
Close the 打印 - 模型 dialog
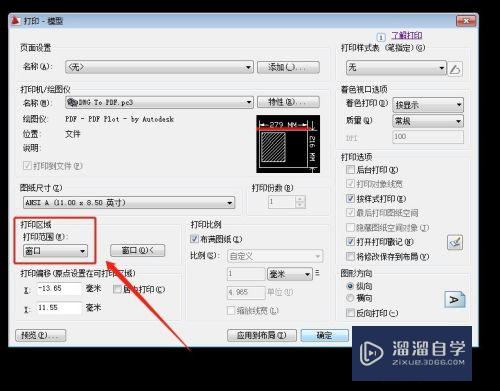pyautogui.click(x=466, y=21)
